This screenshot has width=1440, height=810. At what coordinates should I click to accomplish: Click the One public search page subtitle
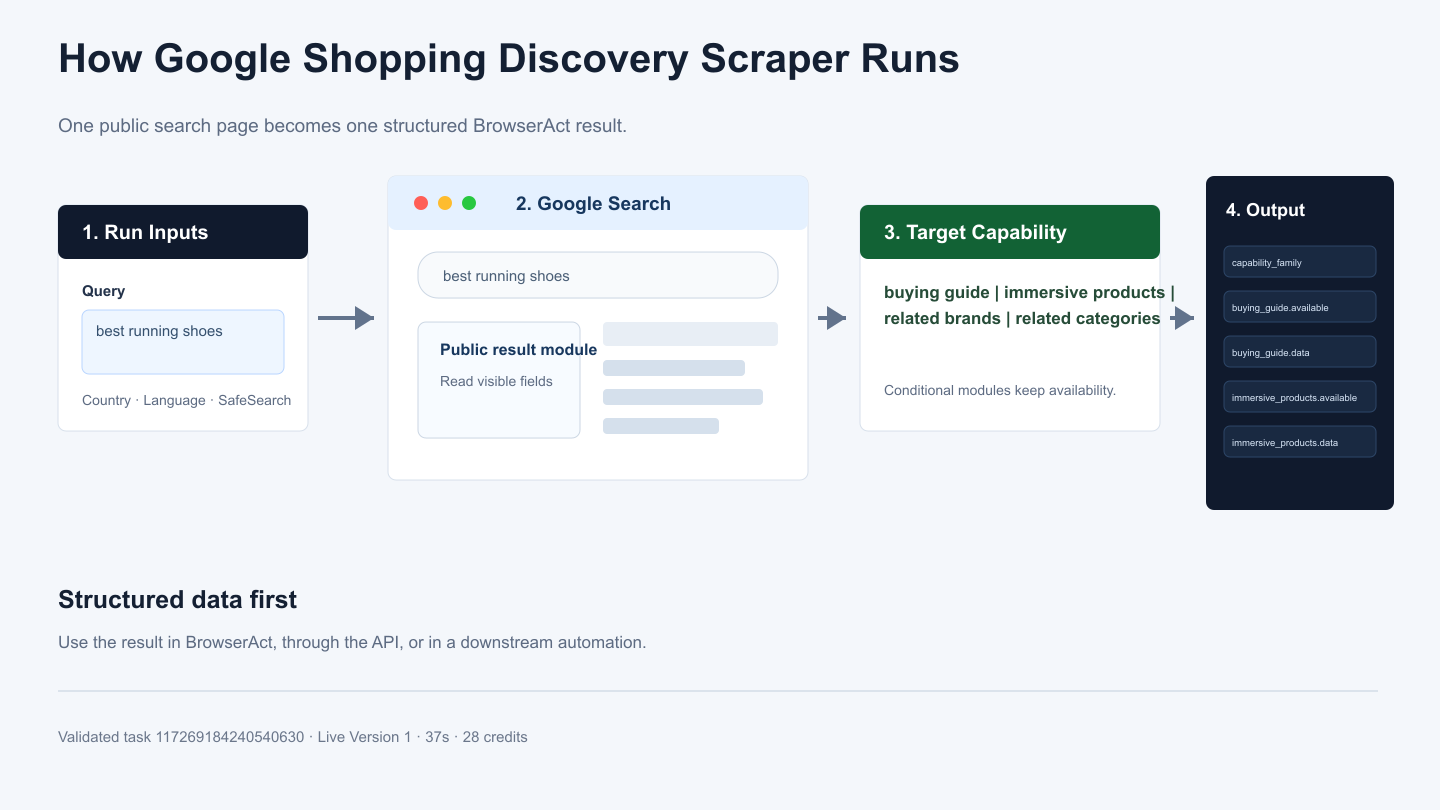pos(342,126)
